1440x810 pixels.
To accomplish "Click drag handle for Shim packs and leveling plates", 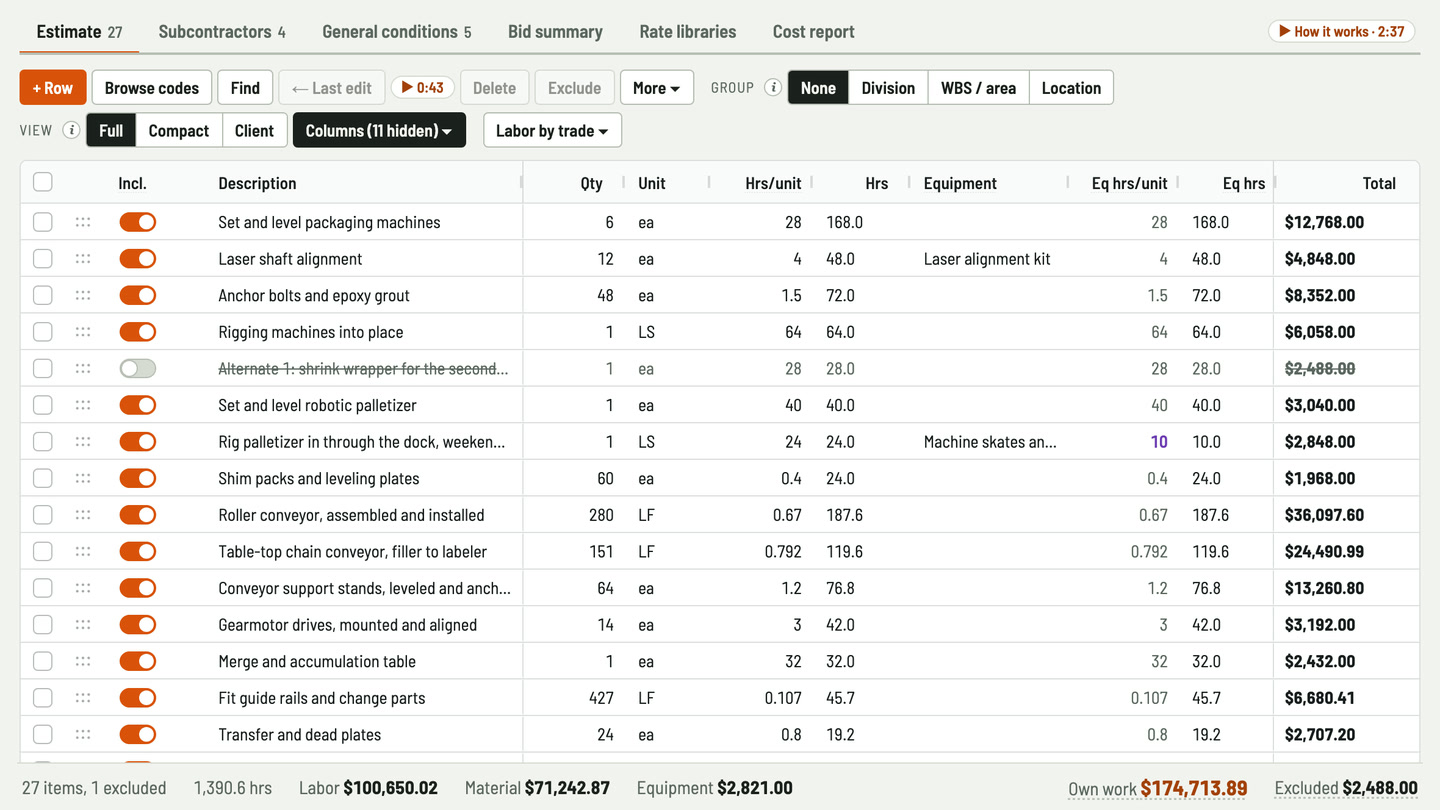I will tap(83, 478).
